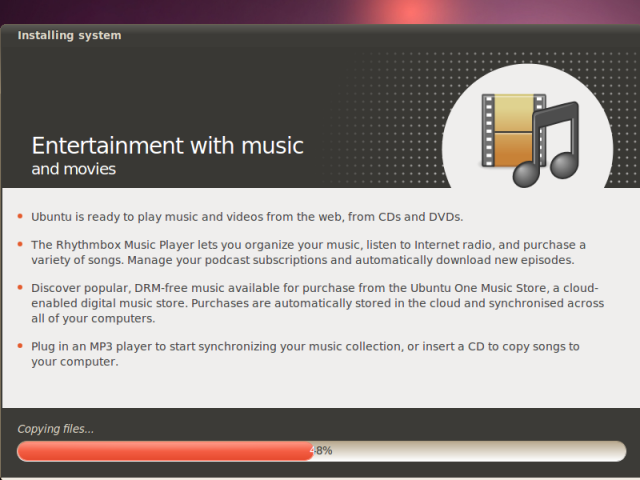Click the "Copying files..." status text

coord(56,429)
